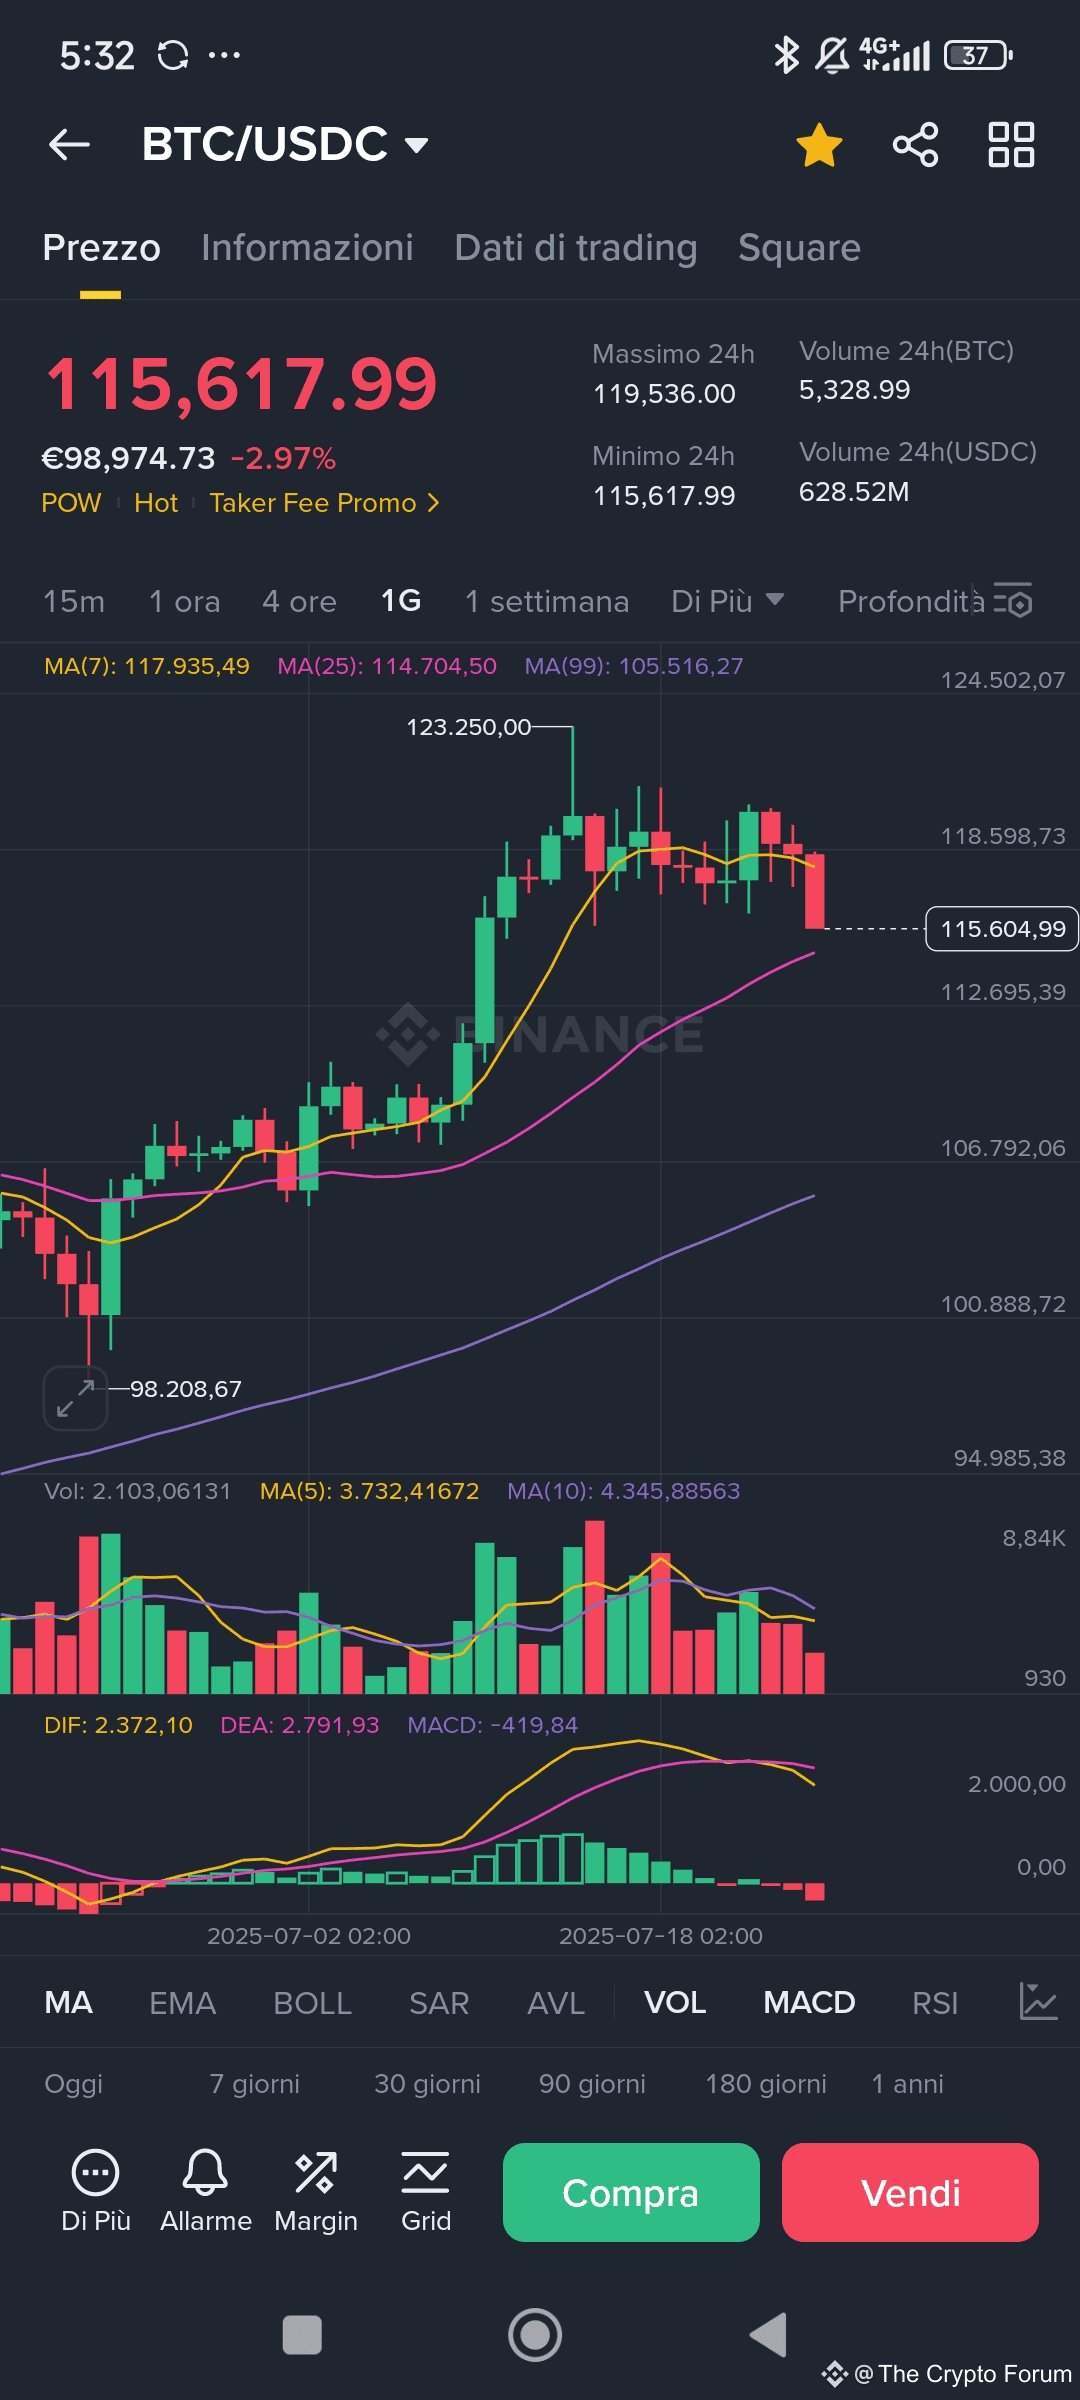This screenshot has width=1080, height=2400.
Task: Select the 30 giorni range option
Action: point(427,2084)
